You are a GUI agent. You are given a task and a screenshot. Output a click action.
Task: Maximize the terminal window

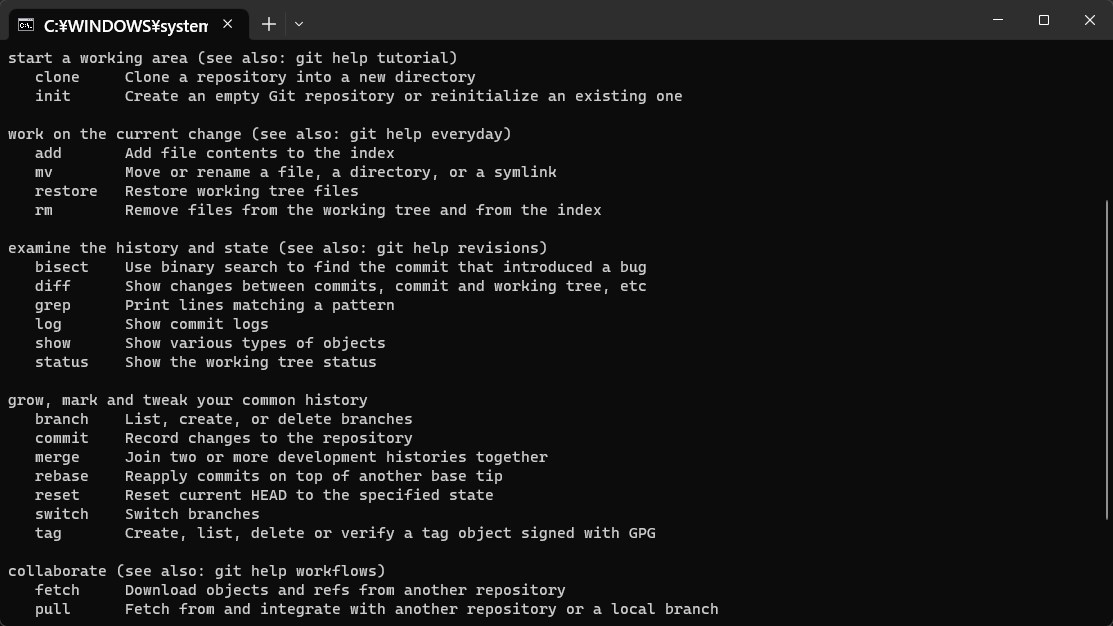click(1043, 20)
